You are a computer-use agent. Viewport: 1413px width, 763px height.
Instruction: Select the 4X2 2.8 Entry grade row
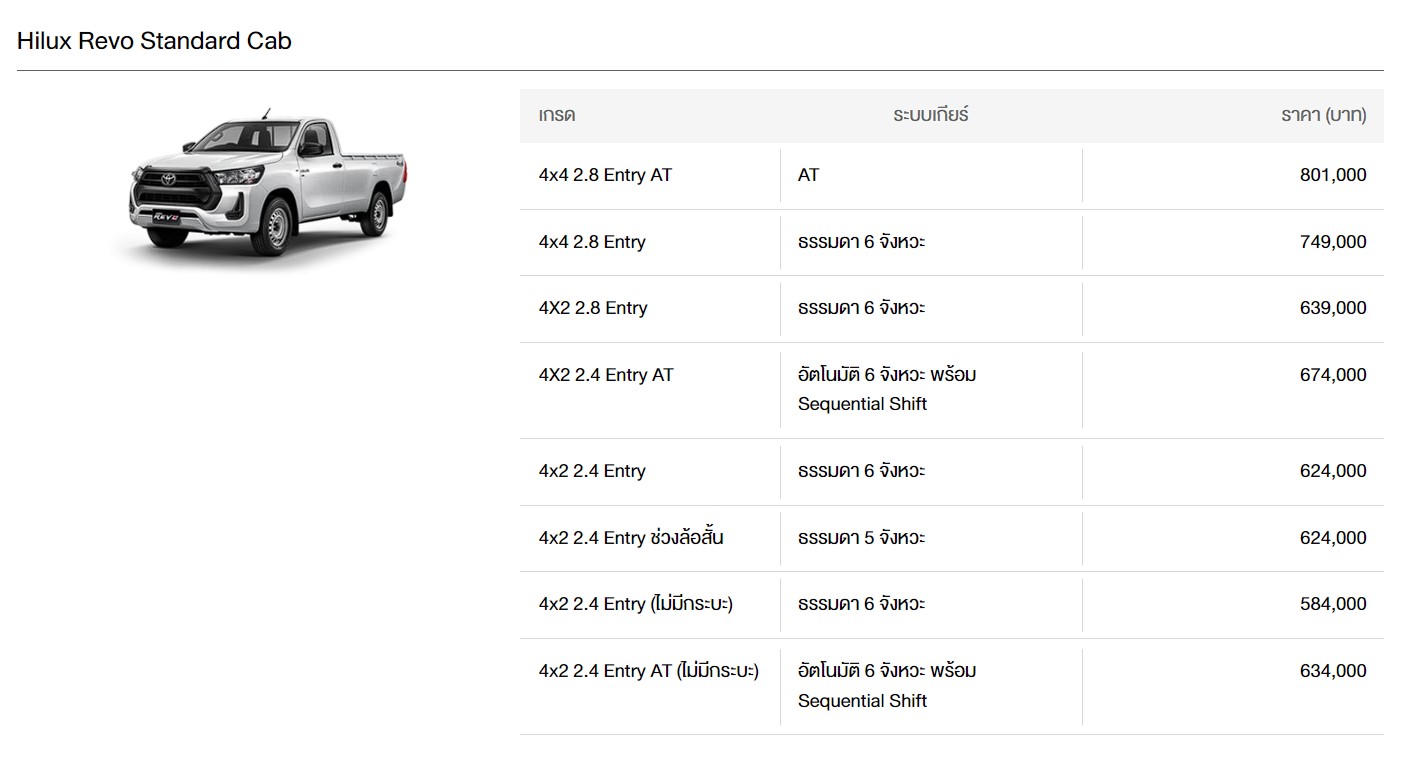(x=593, y=308)
